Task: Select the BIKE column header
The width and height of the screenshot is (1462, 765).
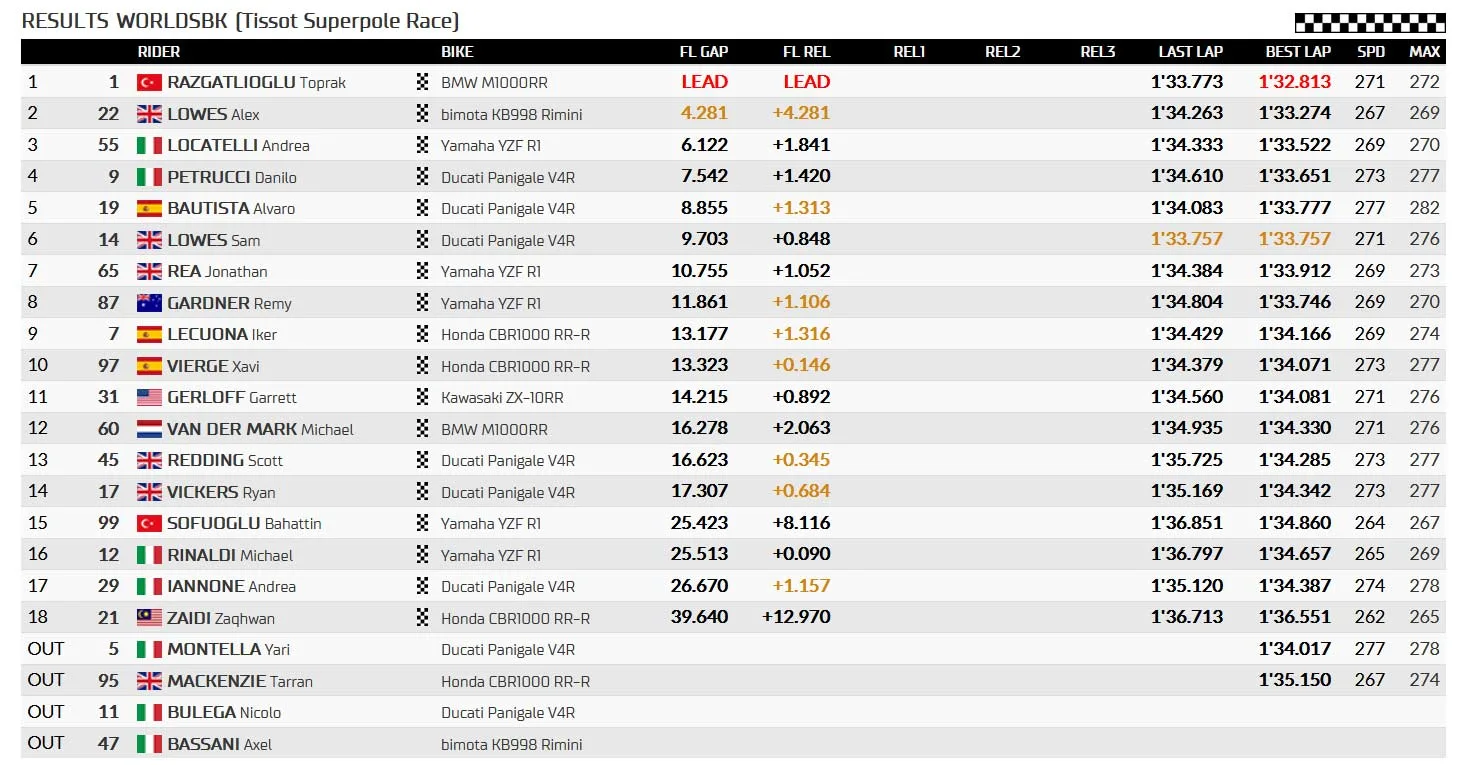Action: tap(457, 52)
